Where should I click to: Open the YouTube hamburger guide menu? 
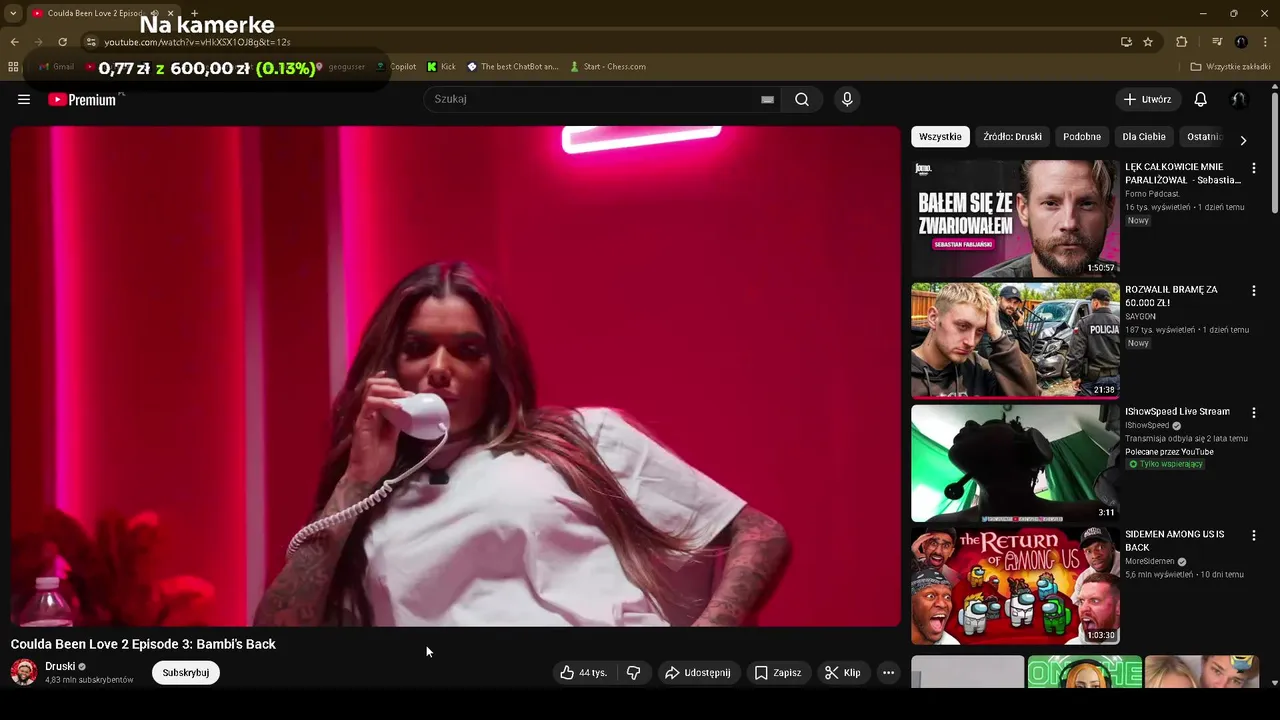24,99
